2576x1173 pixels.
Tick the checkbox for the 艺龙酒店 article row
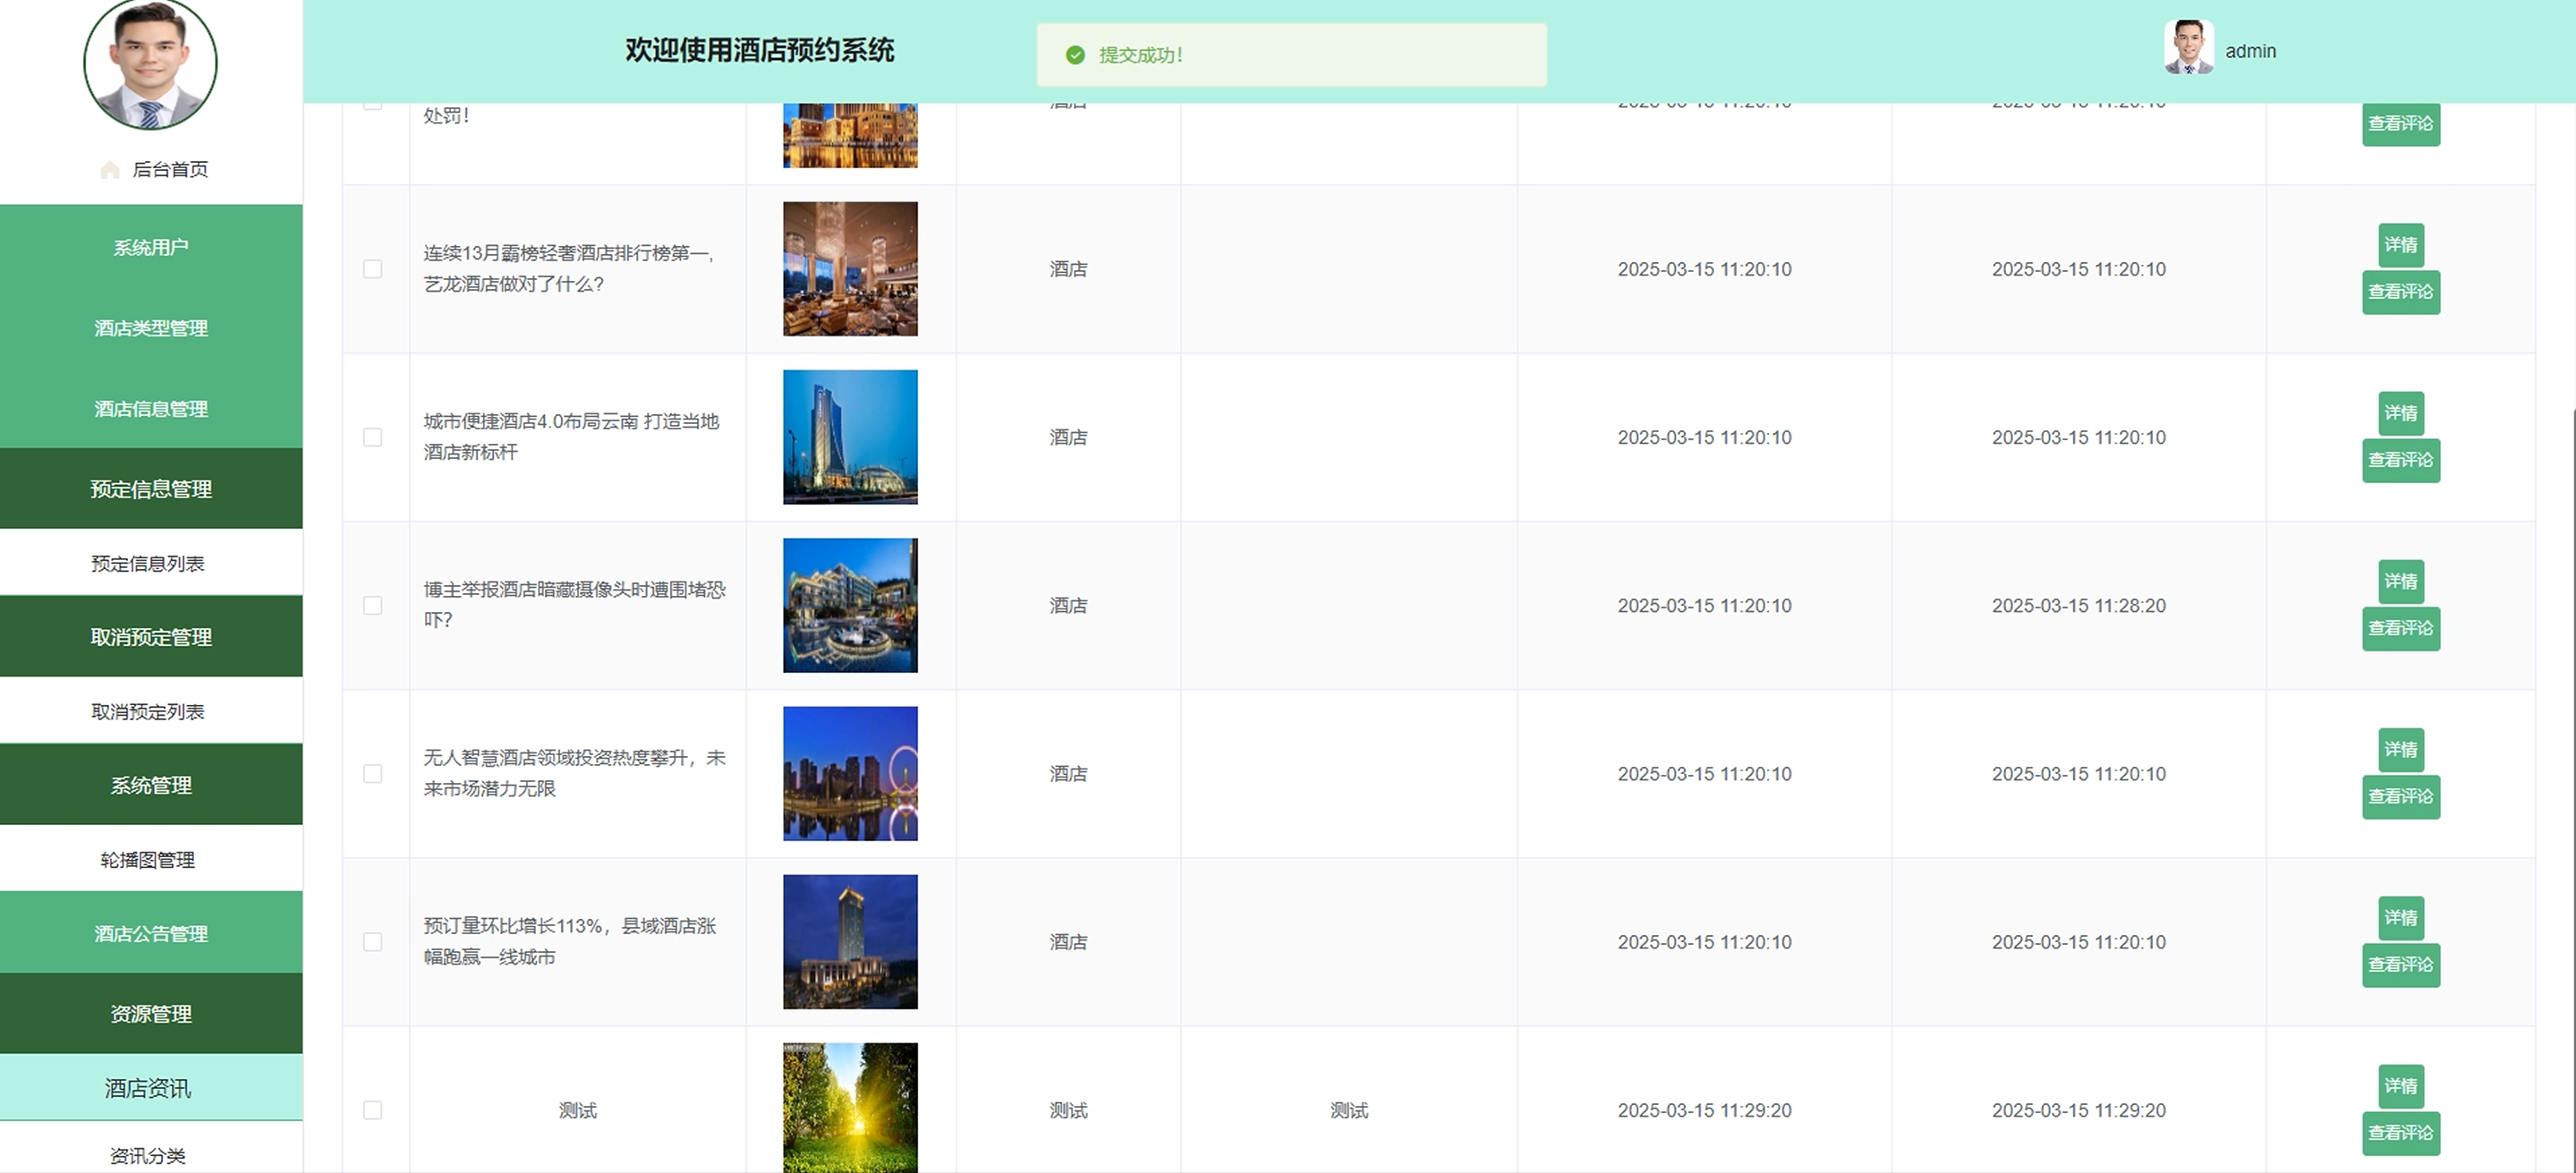pos(373,269)
